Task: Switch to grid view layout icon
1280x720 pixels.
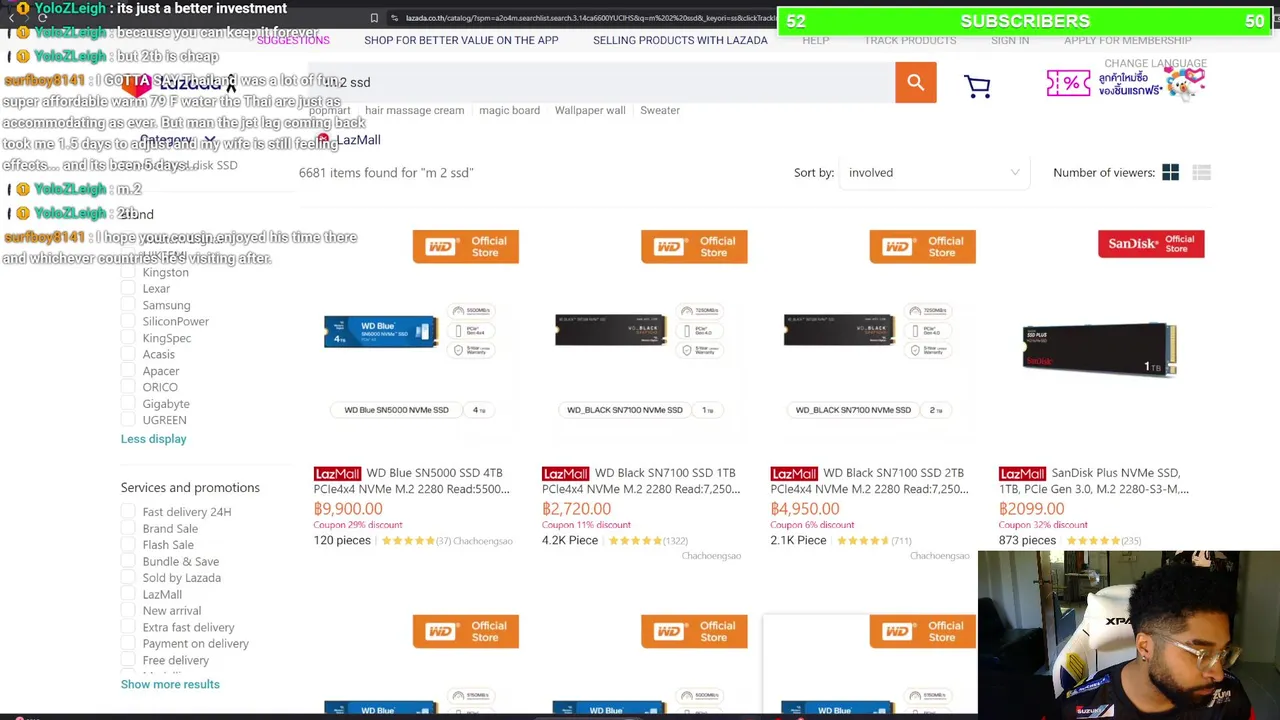Action: (1170, 173)
